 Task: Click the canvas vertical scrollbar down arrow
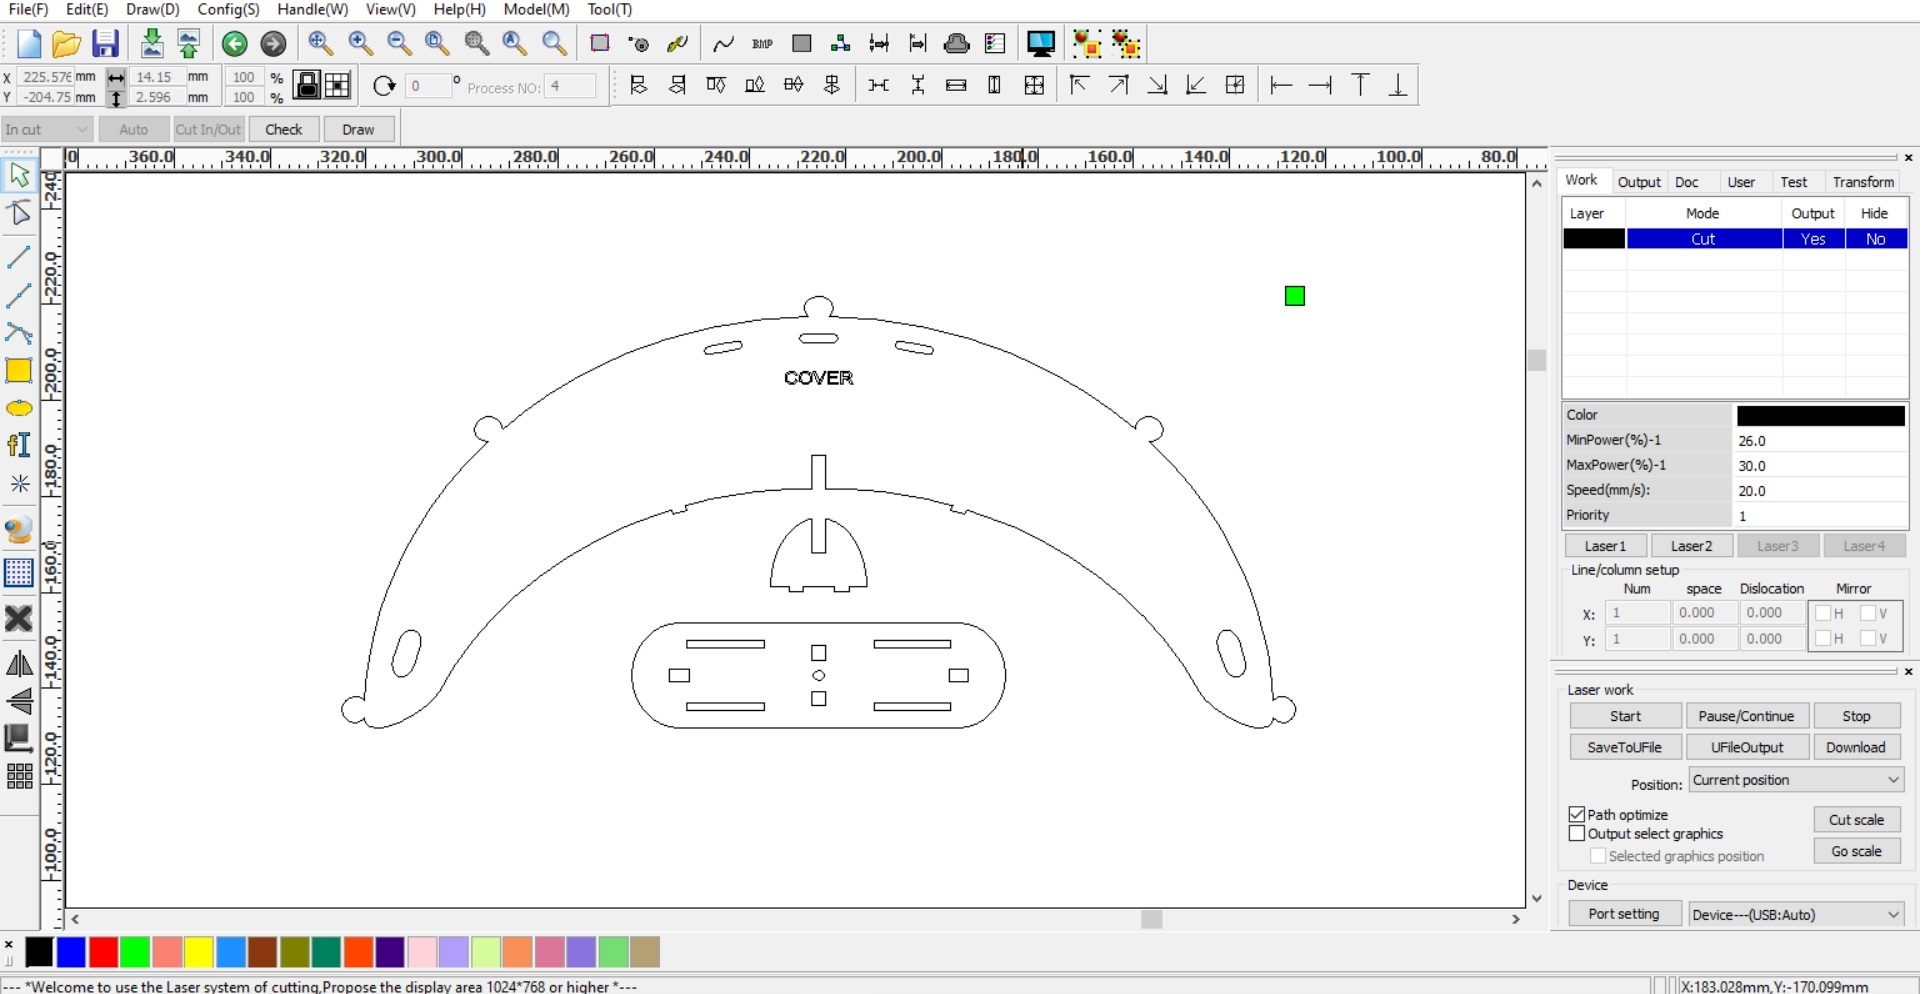pos(1537,899)
